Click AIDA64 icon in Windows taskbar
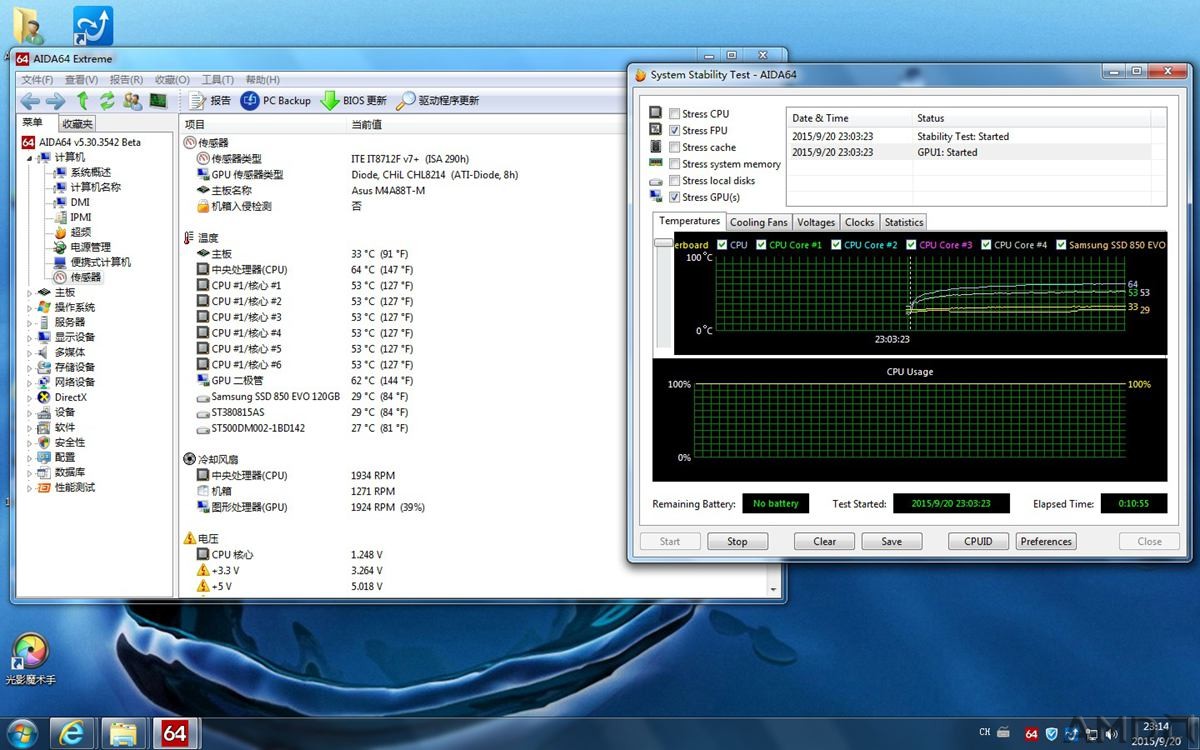Viewport: 1200px width, 750px height. (174, 734)
